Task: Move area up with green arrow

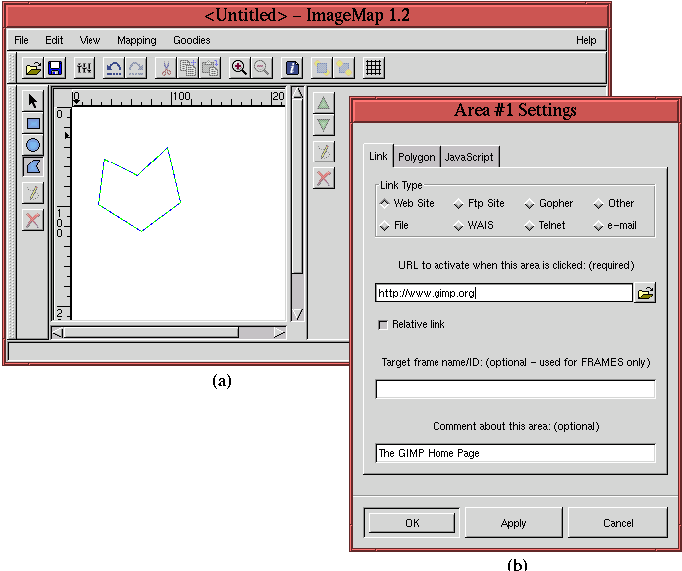Action: point(323,102)
